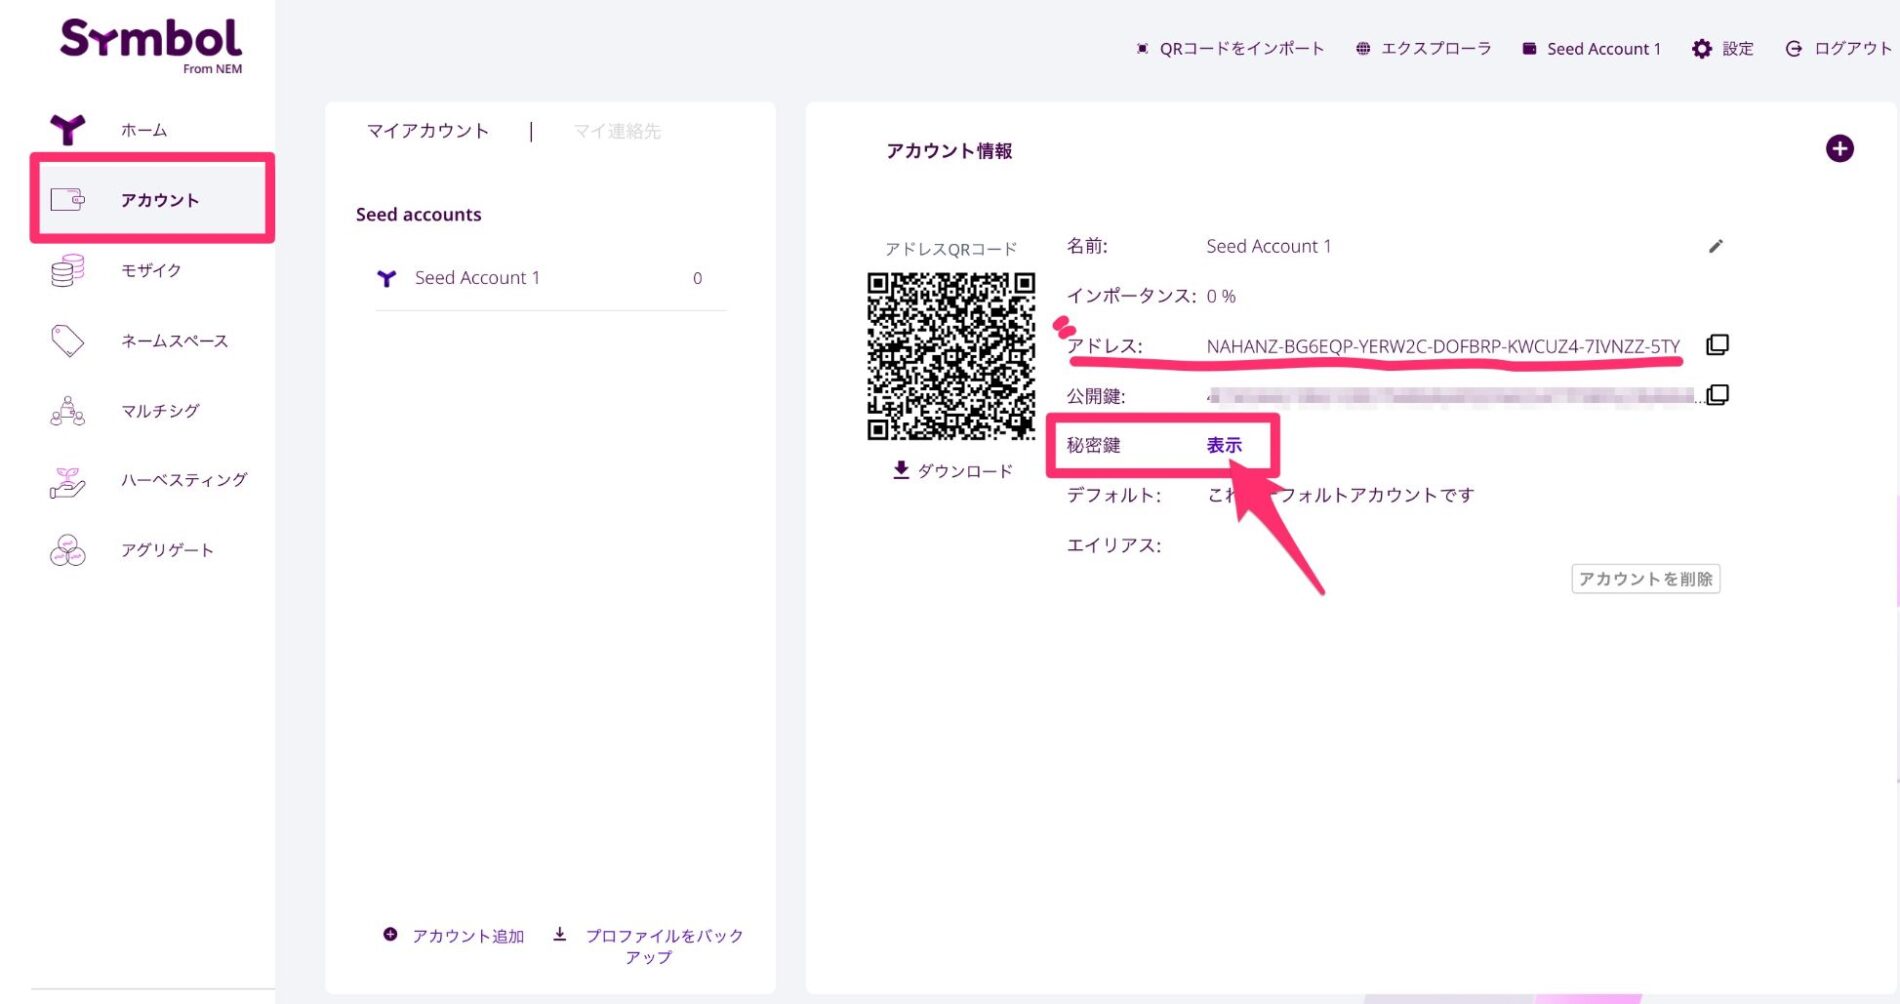Open モザイク menu item

151,270
